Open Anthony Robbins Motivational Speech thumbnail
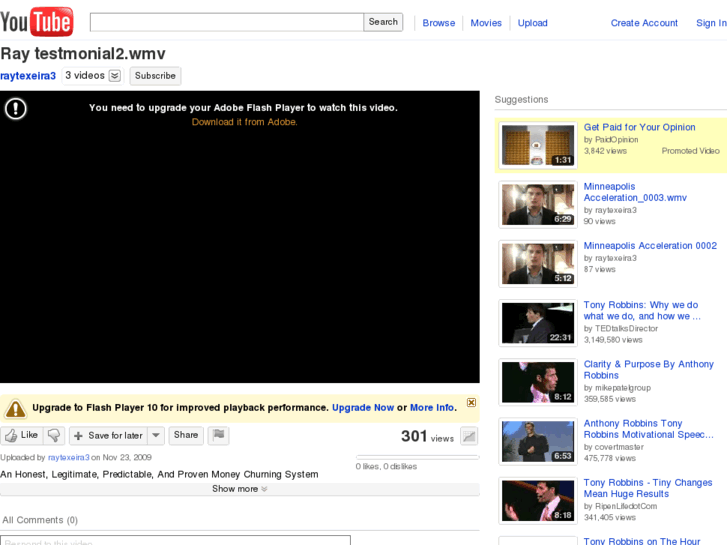The height and width of the screenshot is (545, 727). (x=538, y=442)
